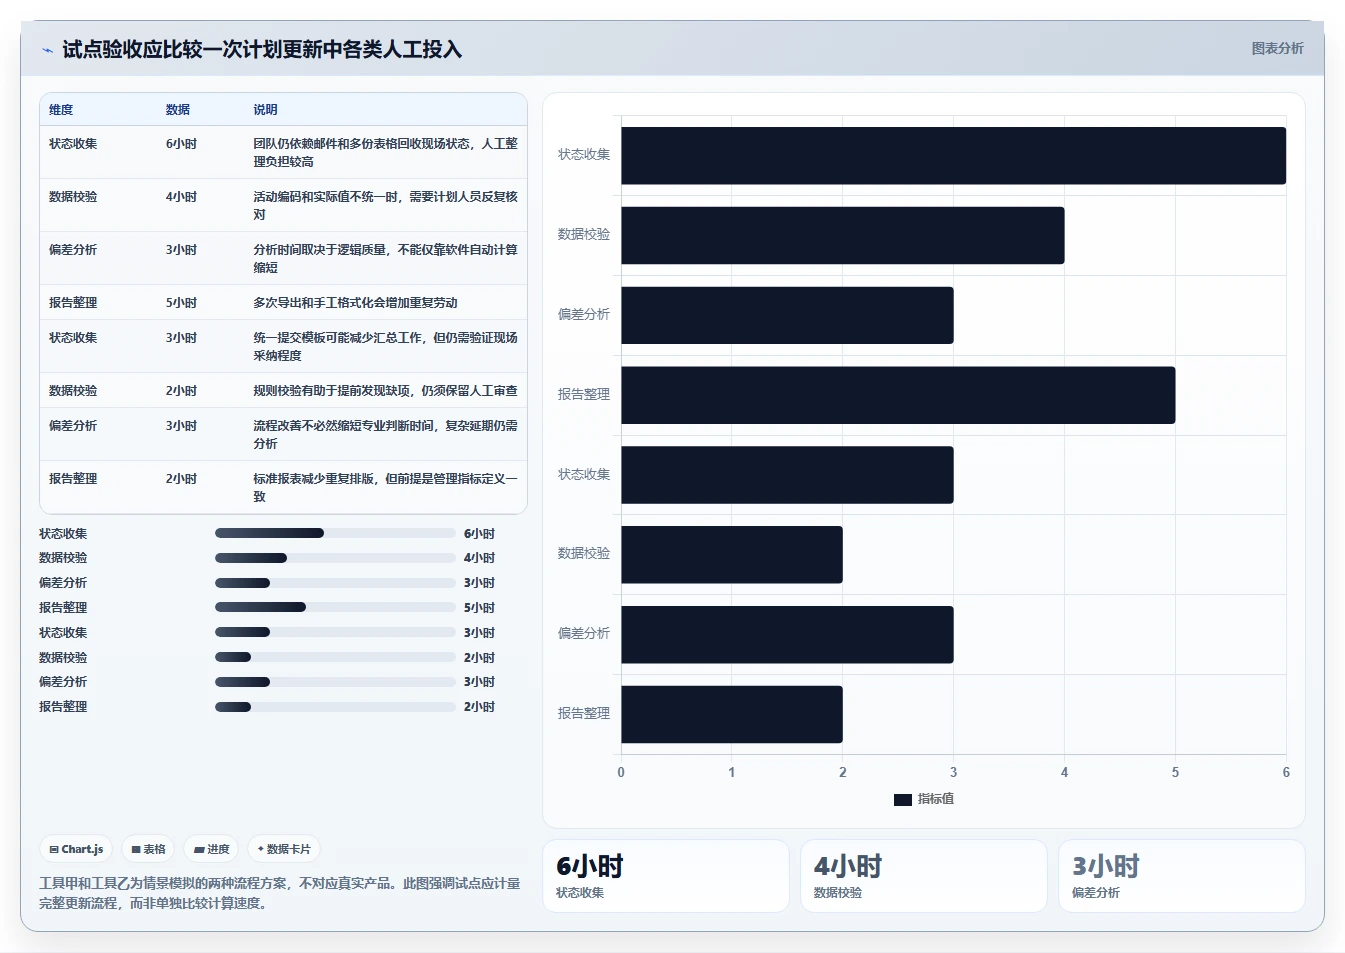
Task: Open the 3小时 偏差分析 stat card
Action: point(1182,876)
